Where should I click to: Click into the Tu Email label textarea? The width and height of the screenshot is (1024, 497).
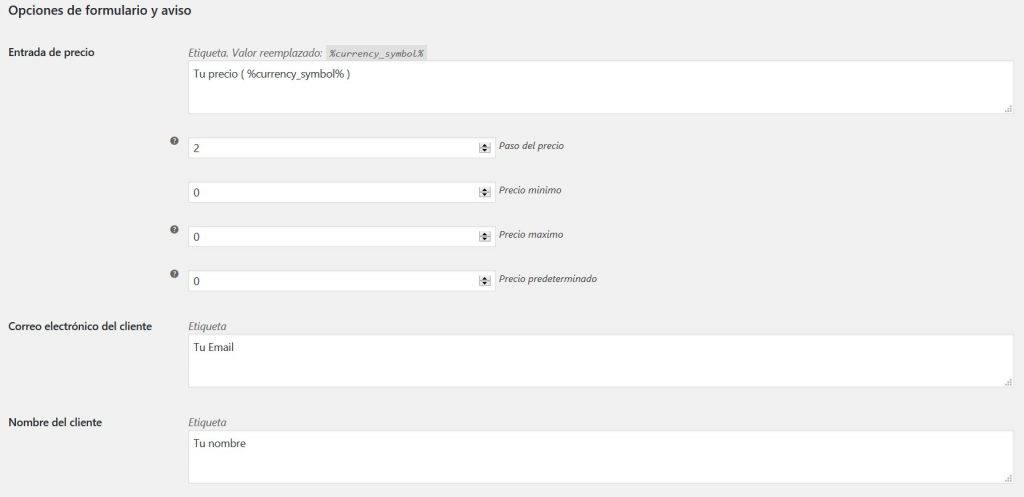point(600,361)
